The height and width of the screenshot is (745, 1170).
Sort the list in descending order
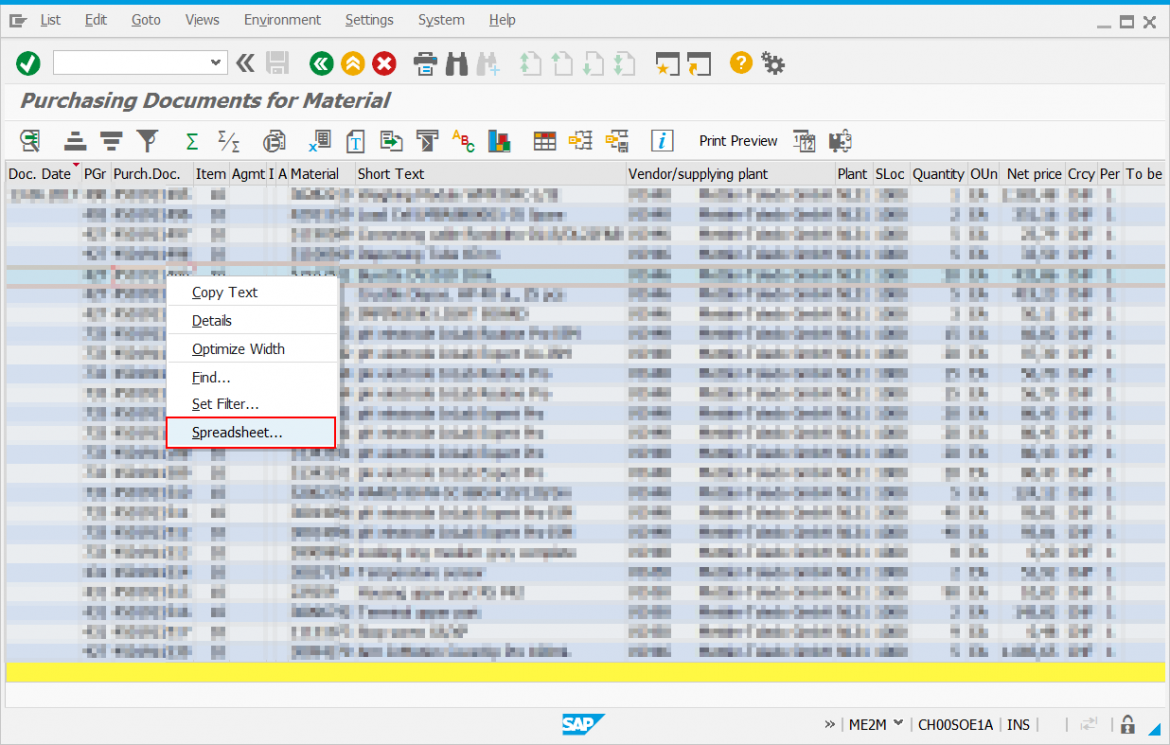pyautogui.click(x=111, y=141)
